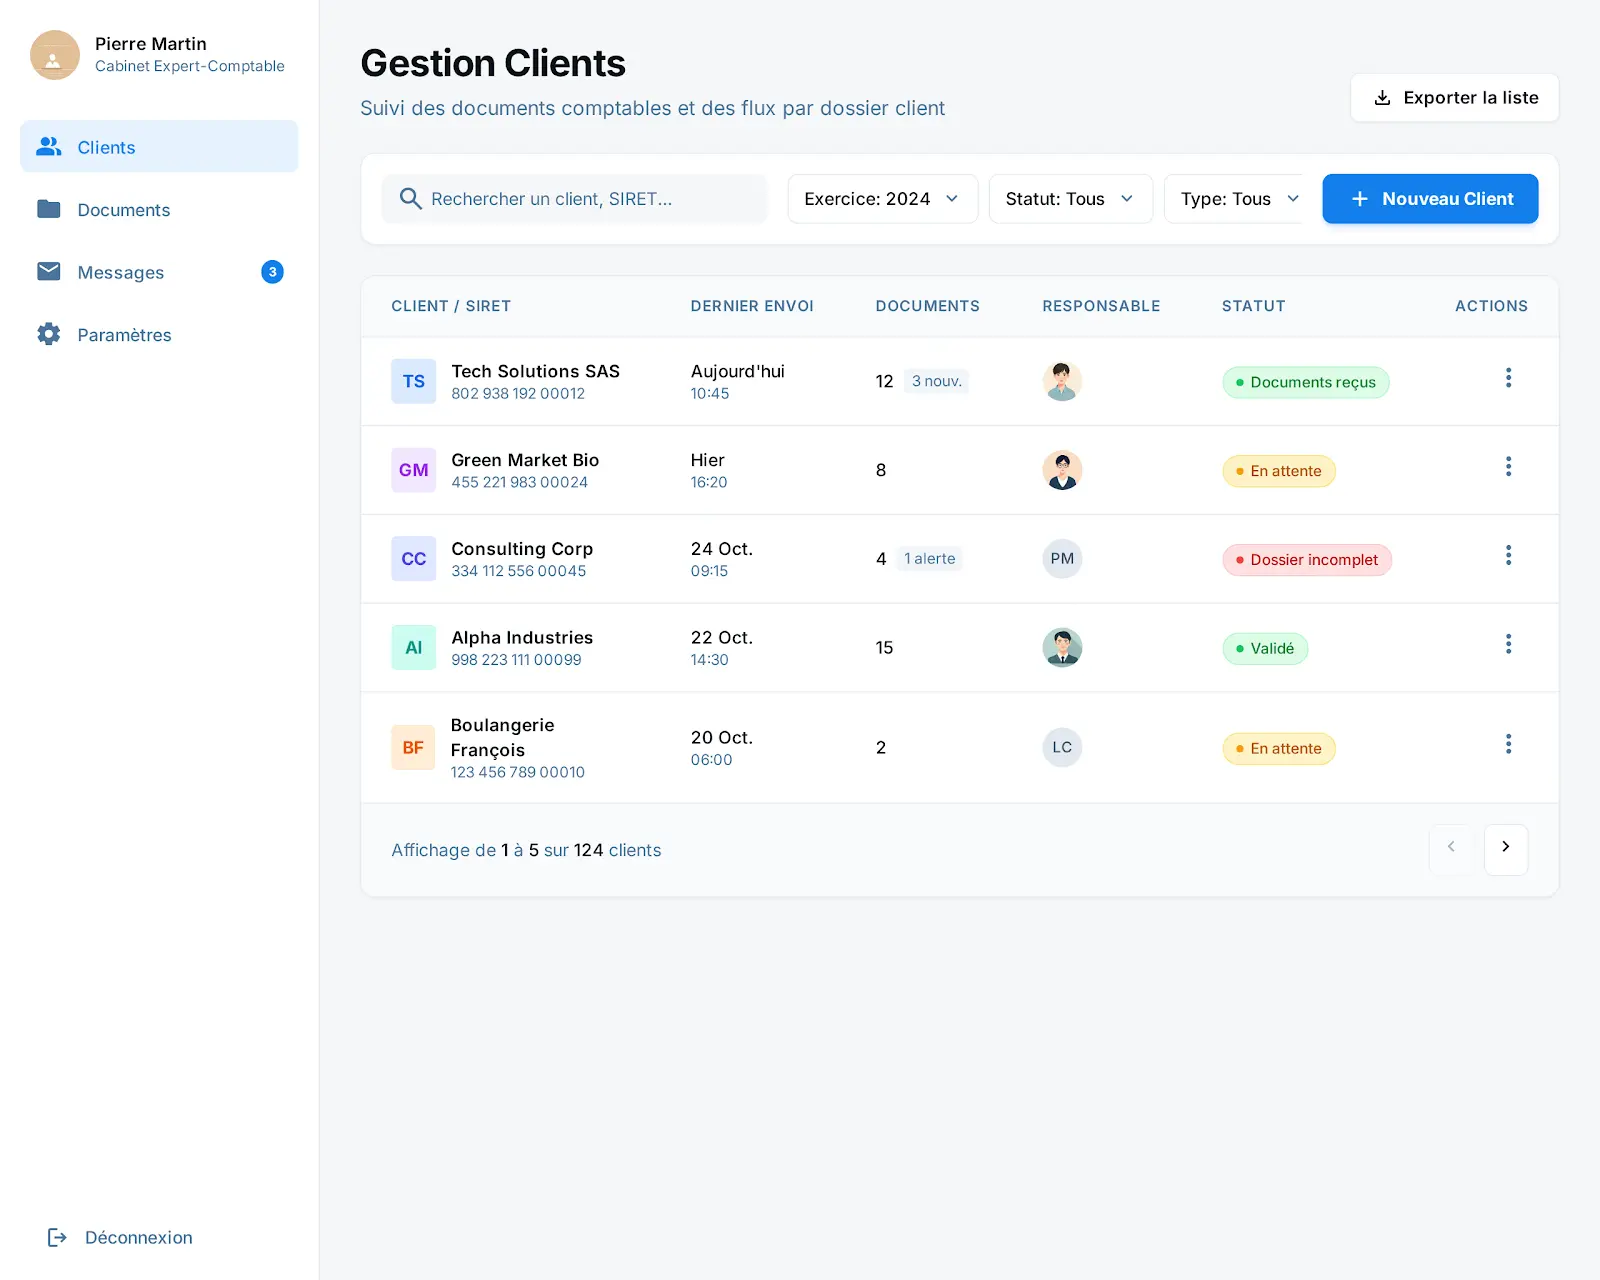
Task: Switch to the Clients sidebar item
Action: pyautogui.click(x=105, y=147)
